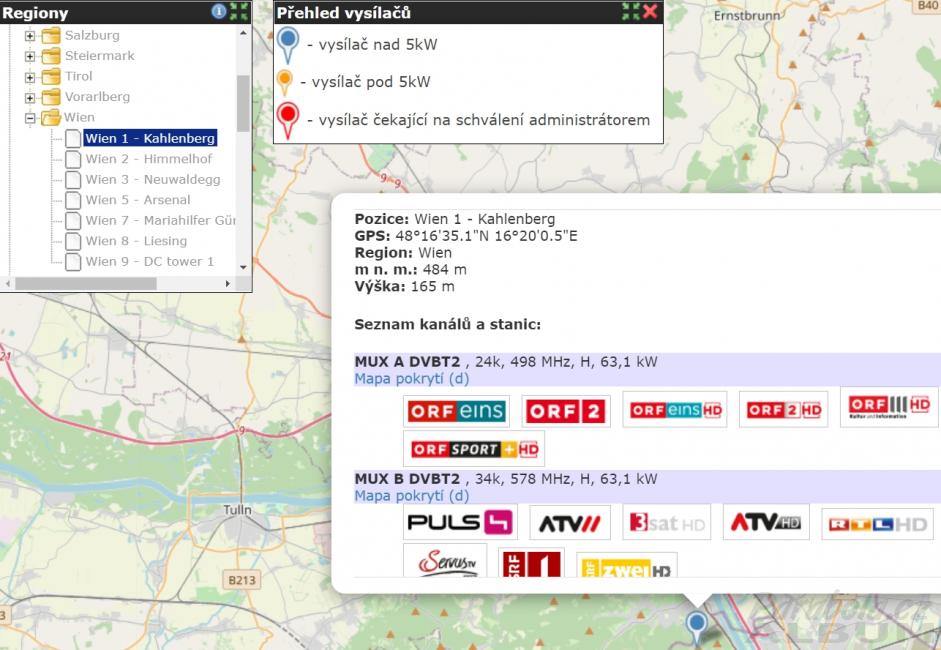Click the 'Ernstbrunn' label on the map
This screenshot has height=650, width=941.
[747, 16]
